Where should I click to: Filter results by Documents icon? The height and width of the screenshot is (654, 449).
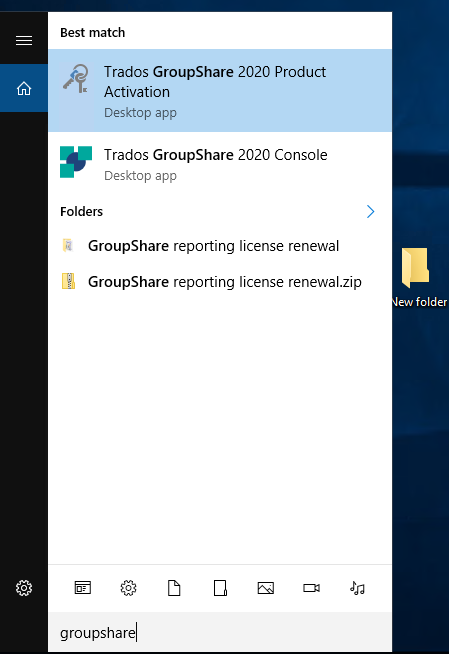(x=174, y=588)
